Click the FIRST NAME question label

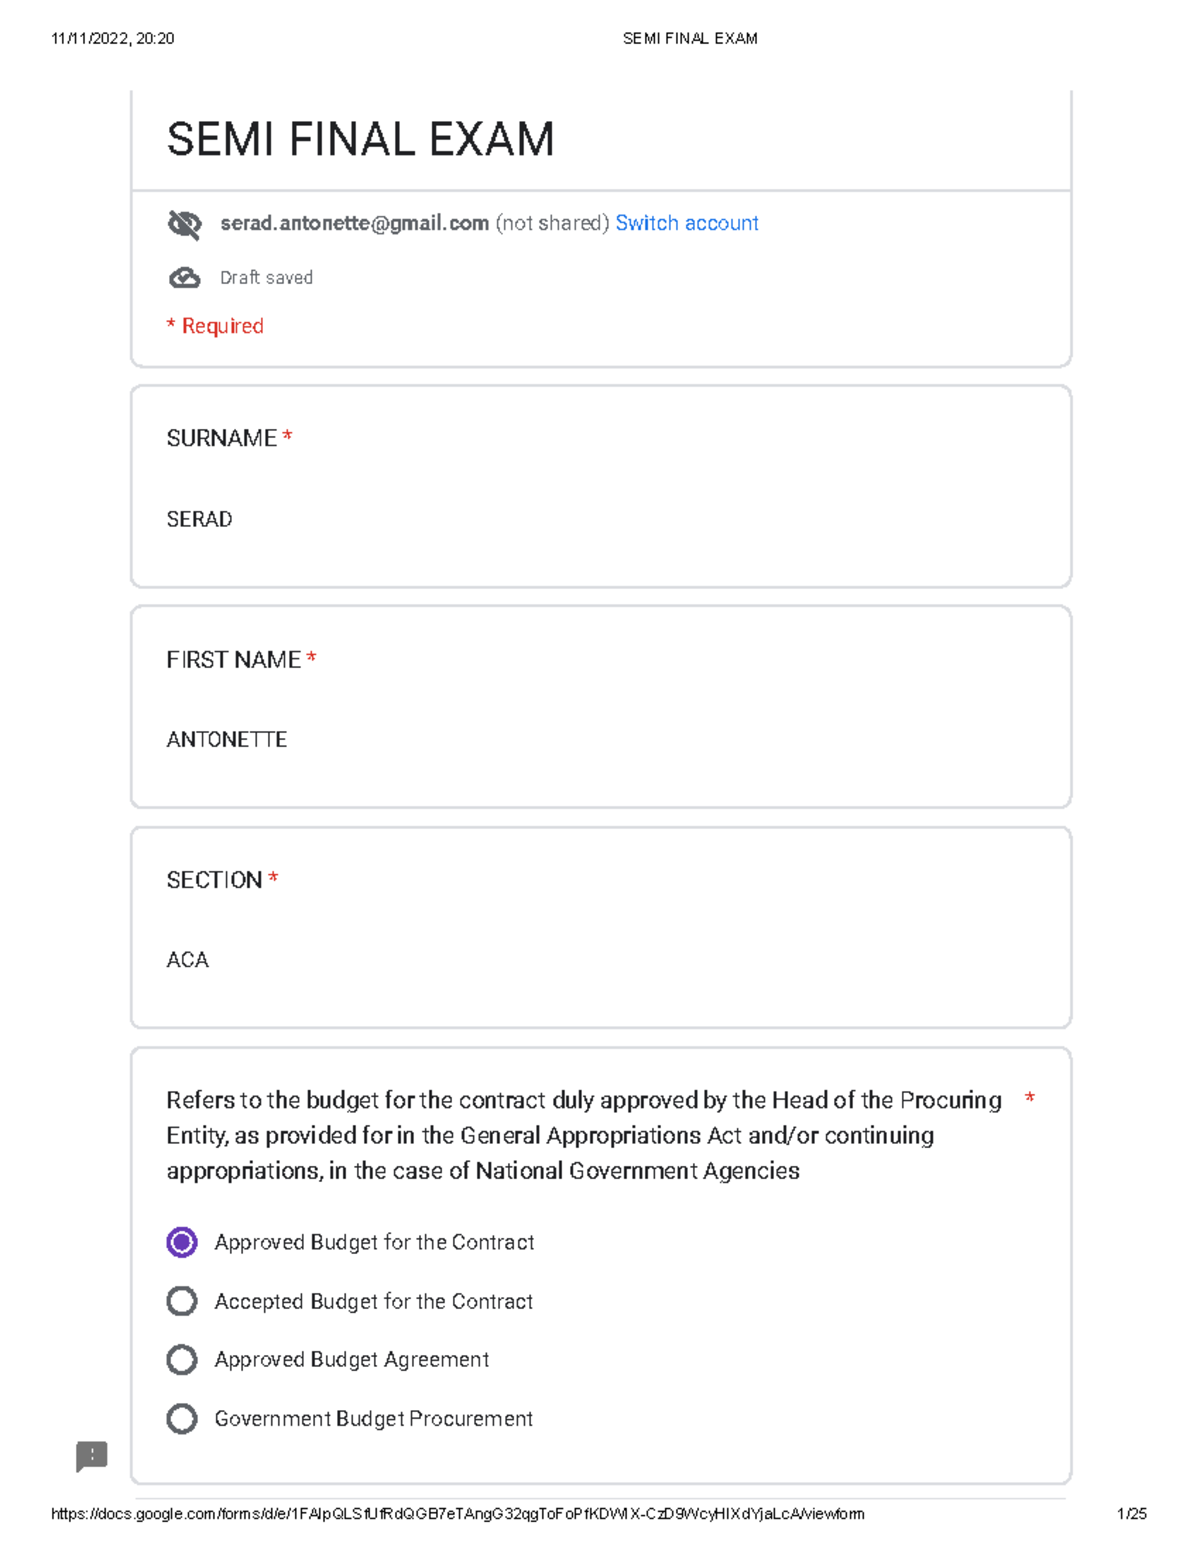point(234,659)
